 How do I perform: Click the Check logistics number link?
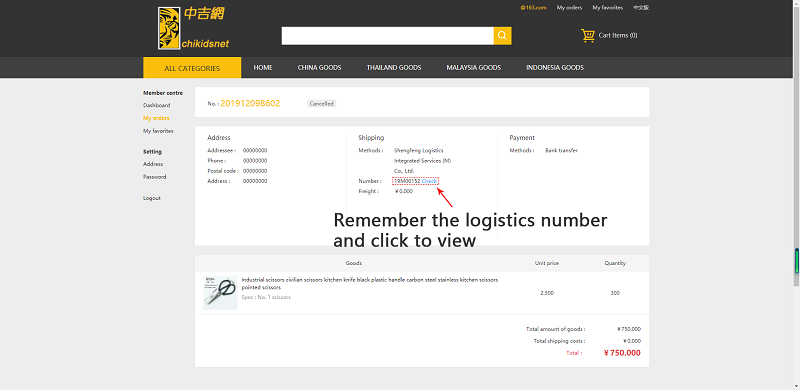[429, 181]
